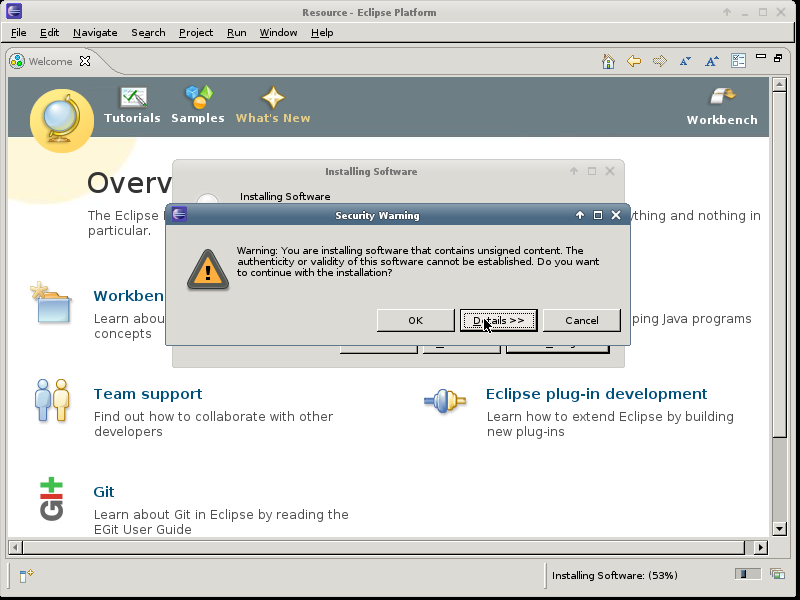Click the Git logo icon
800x600 pixels.
point(52,499)
